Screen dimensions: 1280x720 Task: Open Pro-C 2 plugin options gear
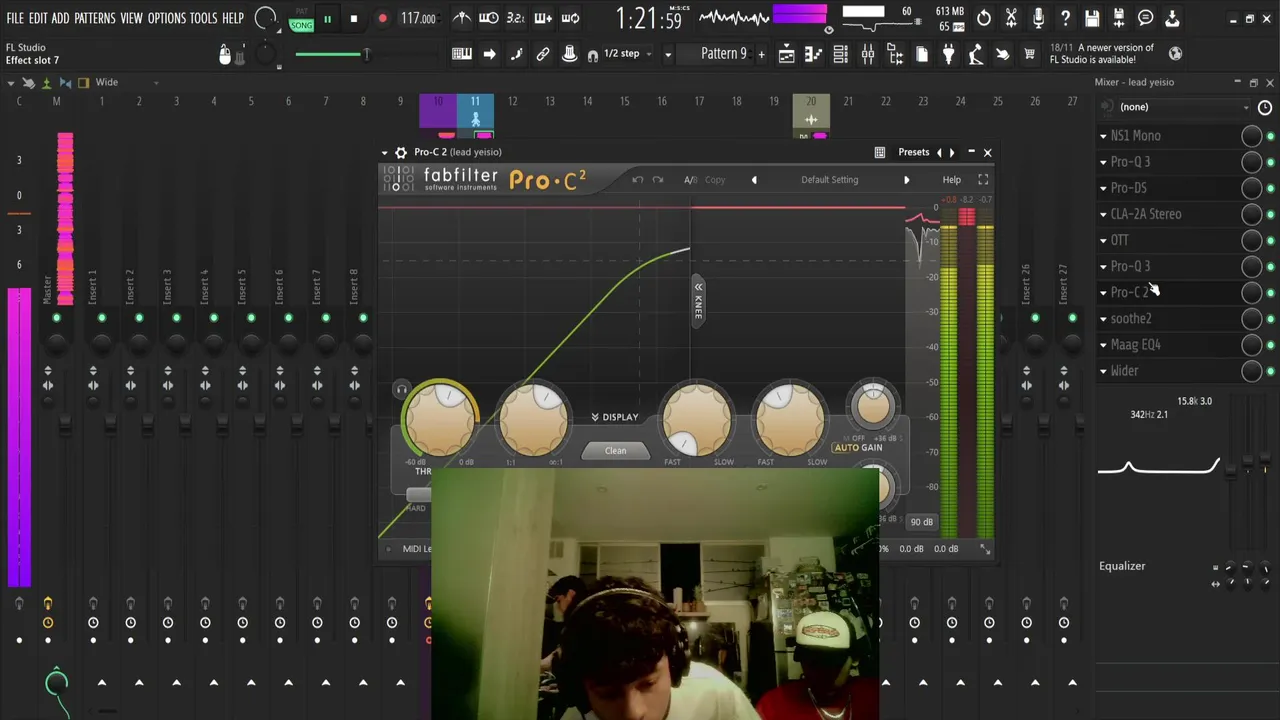click(x=401, y=152)
